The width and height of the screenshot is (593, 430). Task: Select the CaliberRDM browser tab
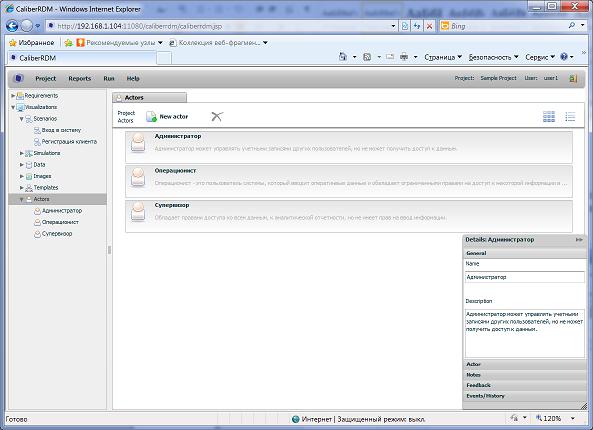tap(82, 58)
